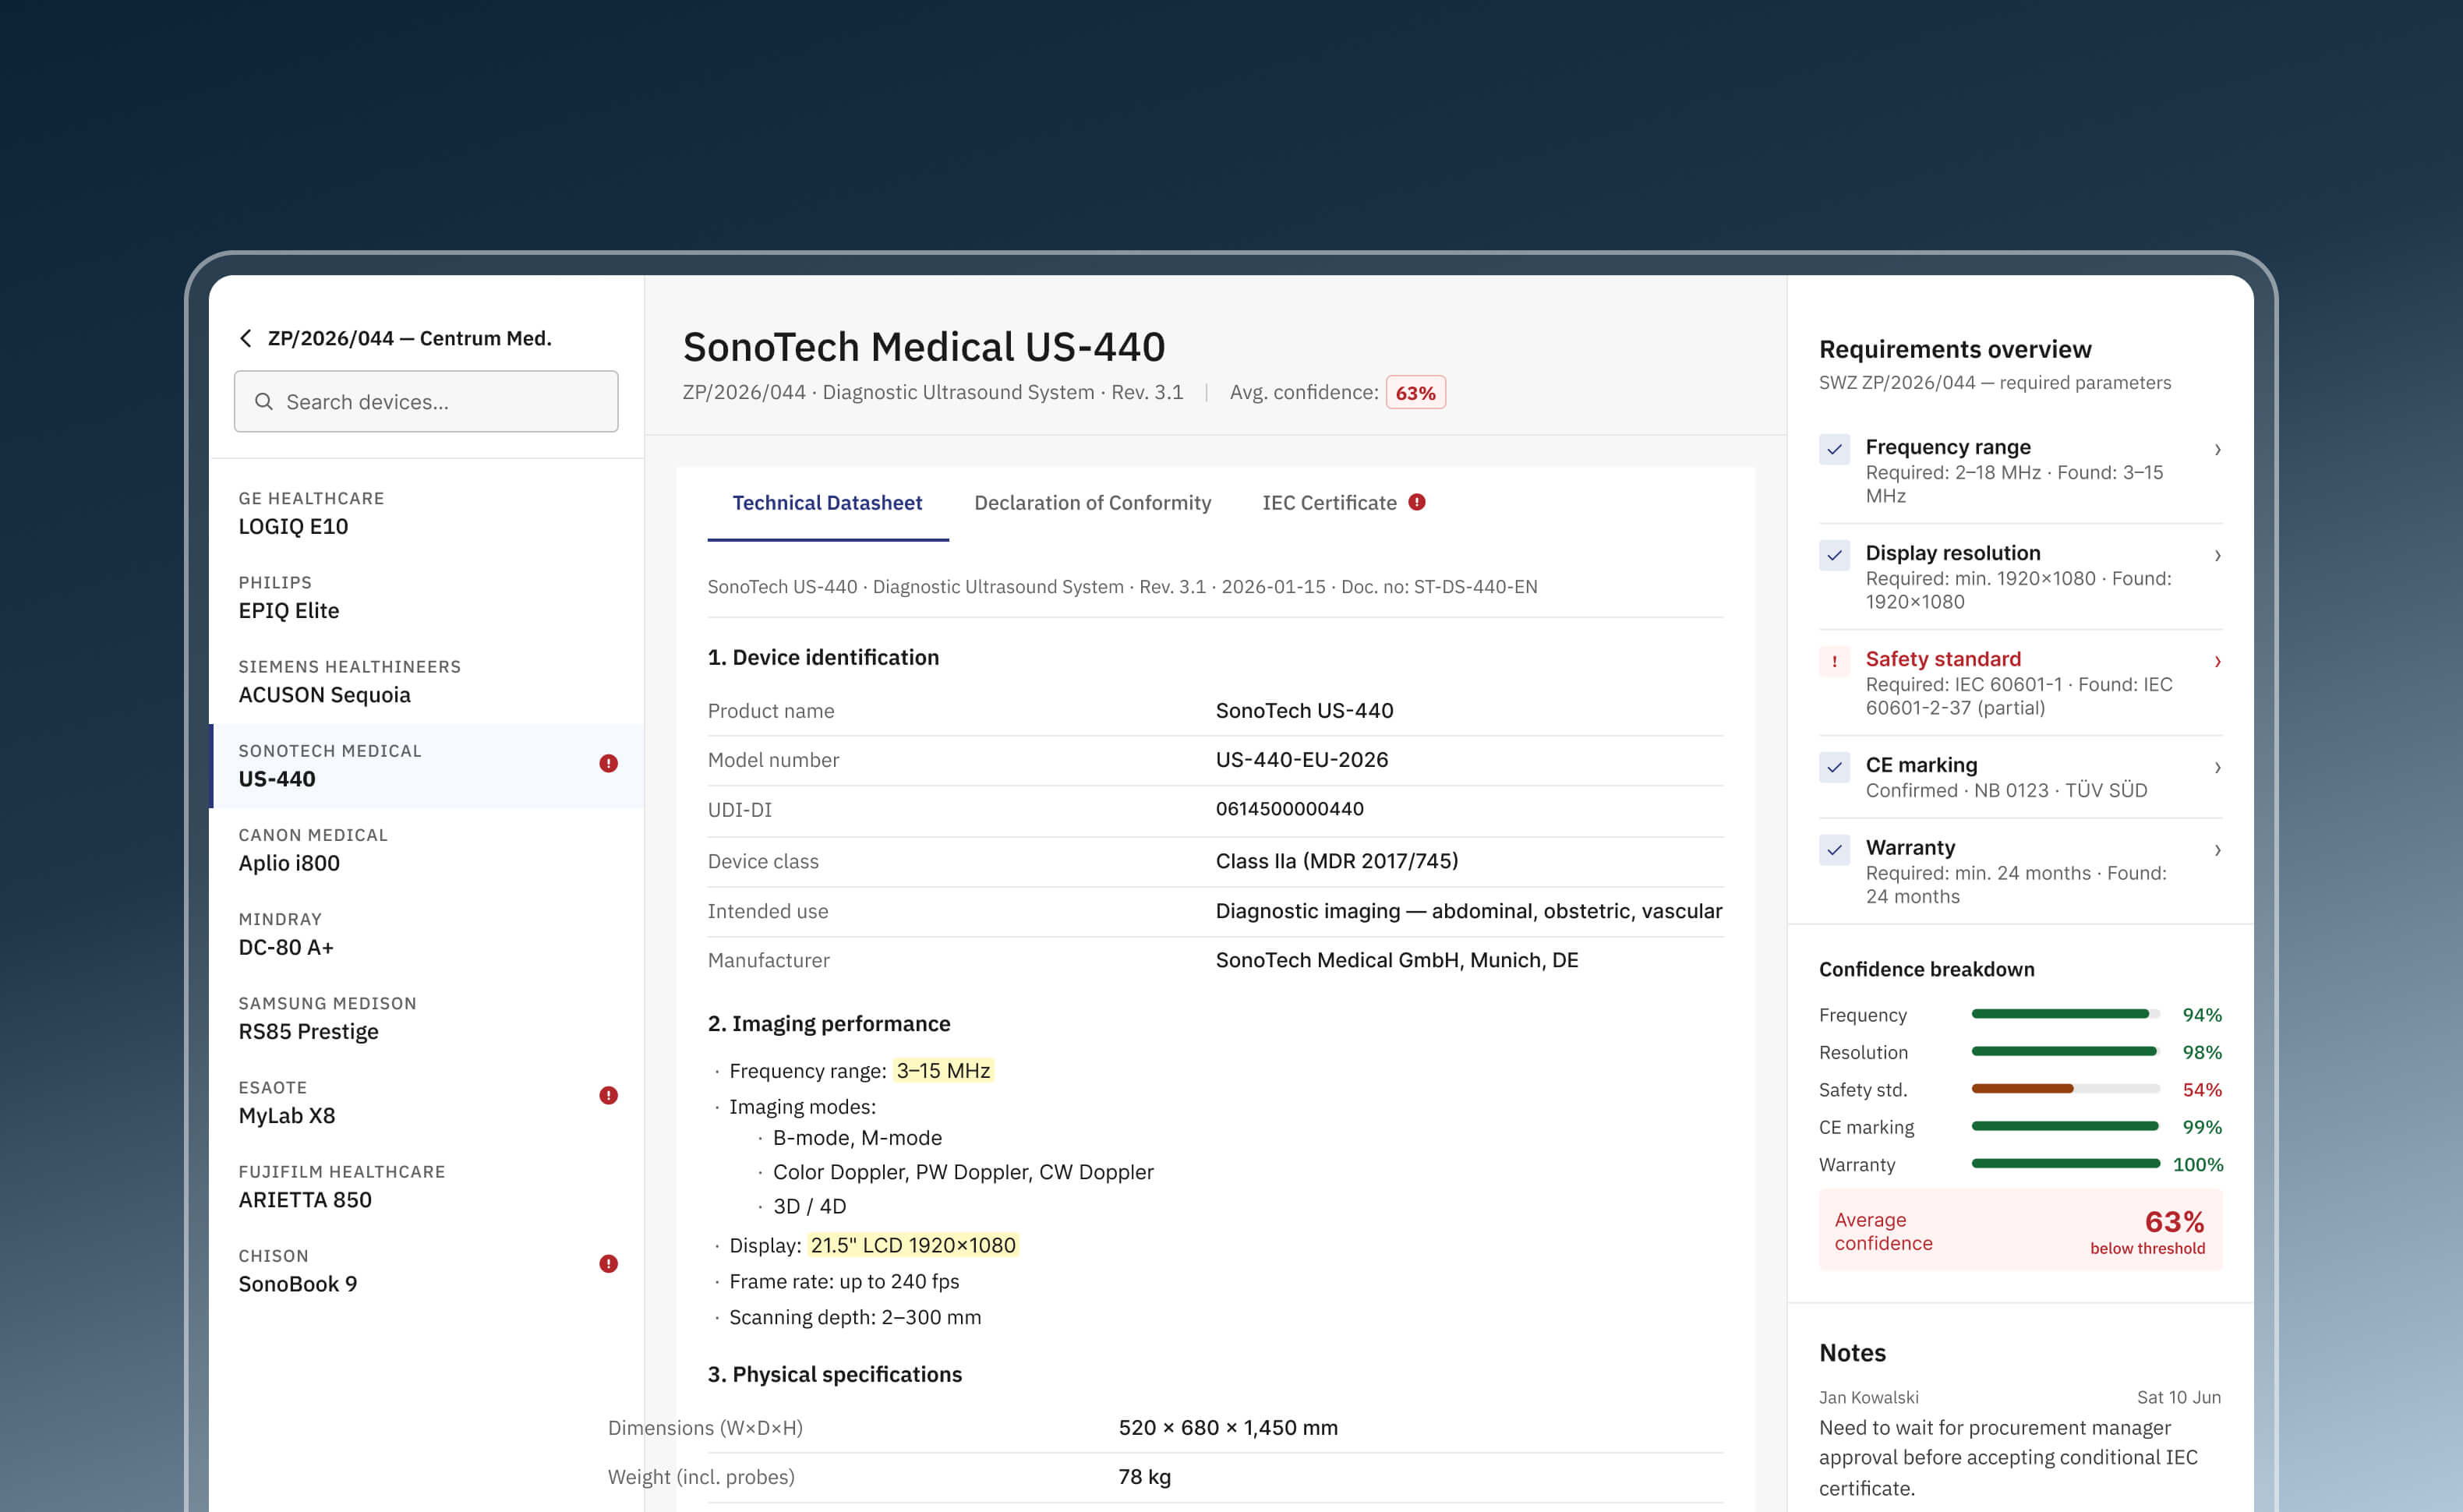
Task: Click the alert icon beside Chison SonoBook 9
Action: pyautogui.click(x=608, y=1264)
